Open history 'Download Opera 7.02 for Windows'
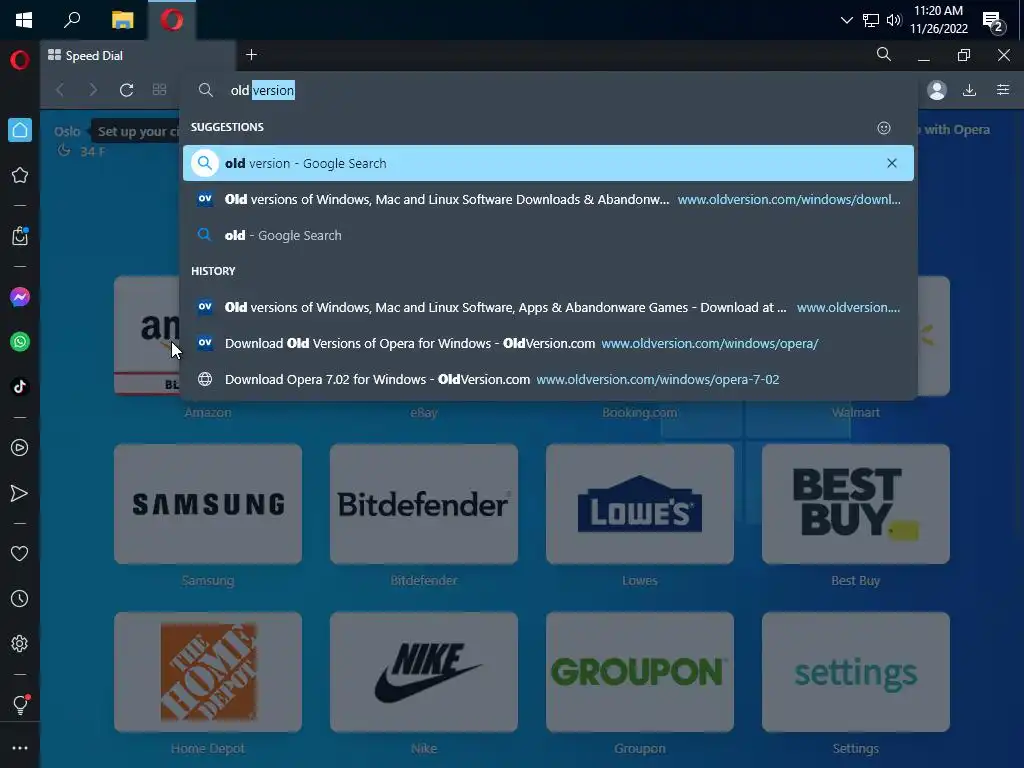Viewport: 1024px width, 768px height. click(548, 379)
